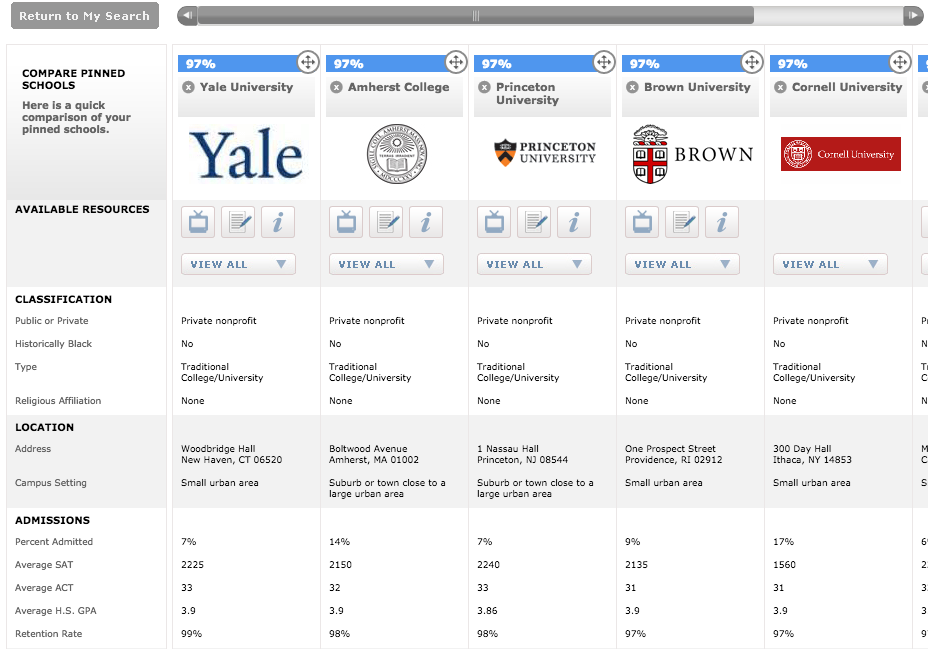Open the info icon under Brown University
Viewport: 930px width, 649px height.
click(x=722, y=221)
